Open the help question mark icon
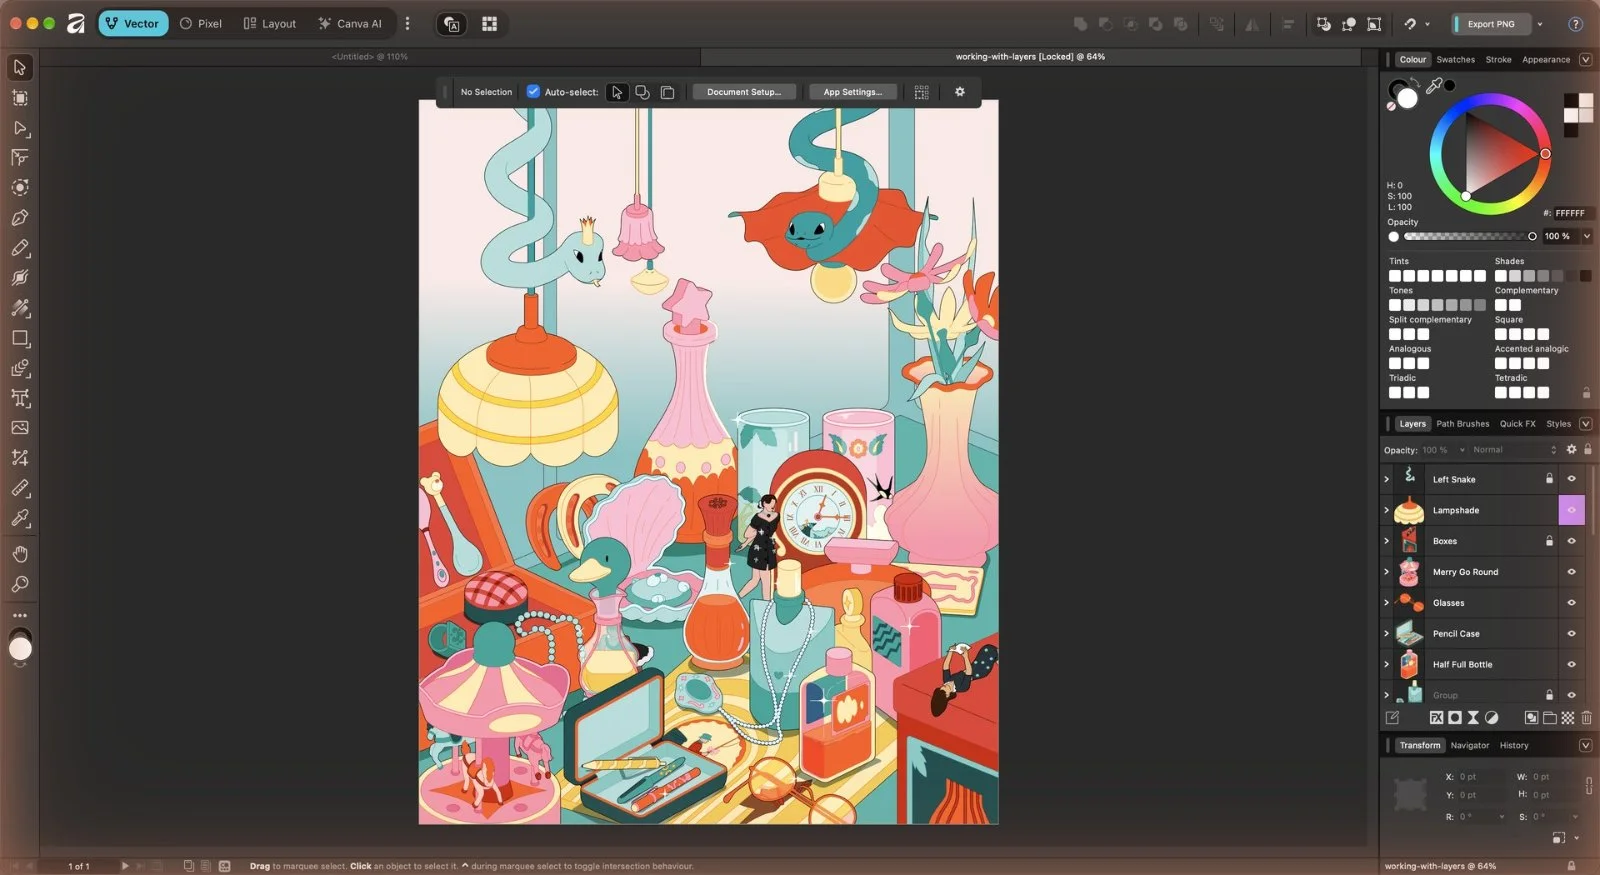Viewport: 1600px width, 875px height. pos(1575,24)
